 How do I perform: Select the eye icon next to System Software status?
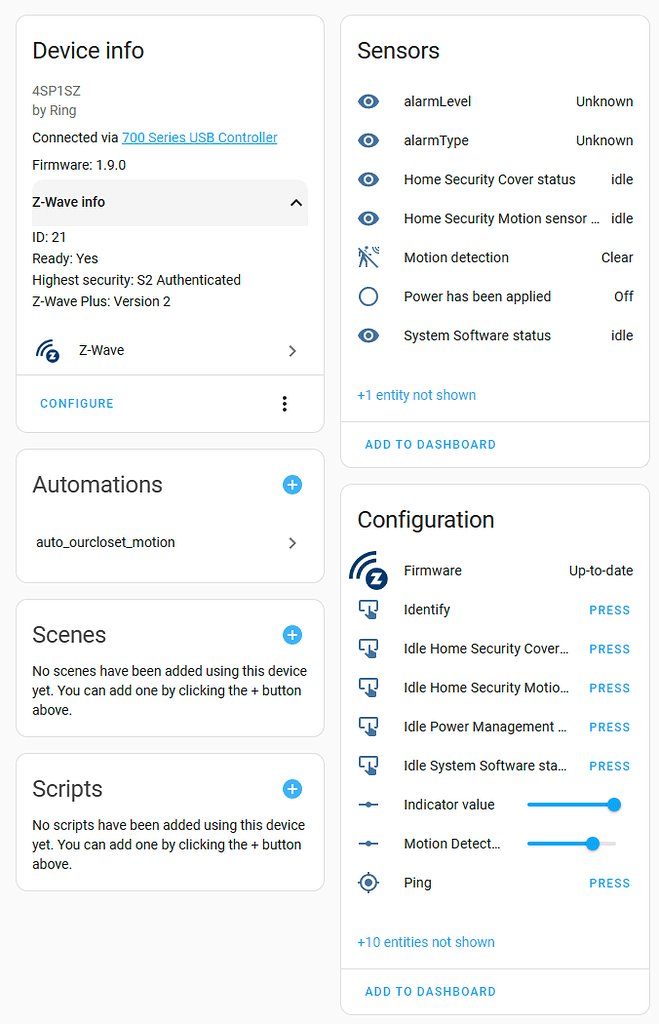(x=369, y=335)
